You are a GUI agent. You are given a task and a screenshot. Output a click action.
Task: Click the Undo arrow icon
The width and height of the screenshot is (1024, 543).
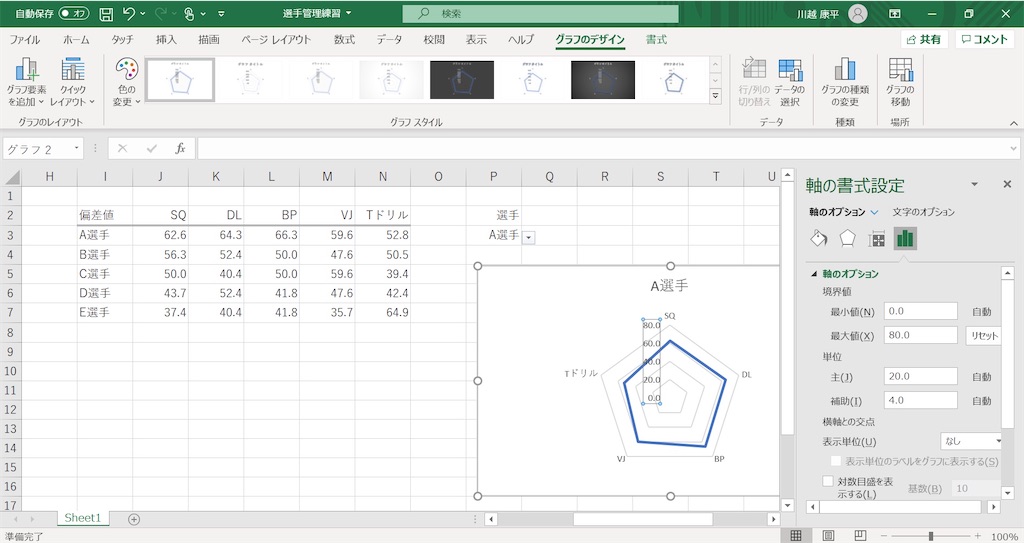pos(129,14)
